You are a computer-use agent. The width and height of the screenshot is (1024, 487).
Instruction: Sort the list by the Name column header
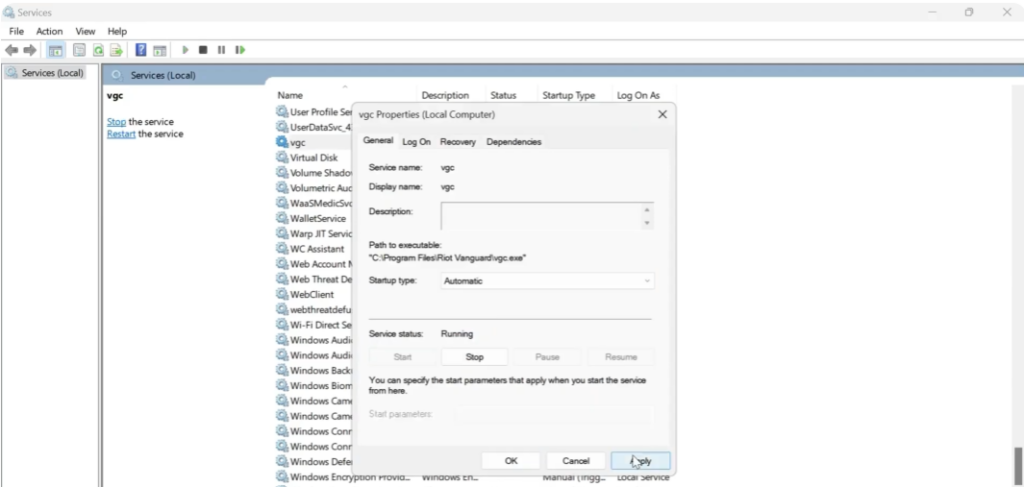click(x=290, y=95)
